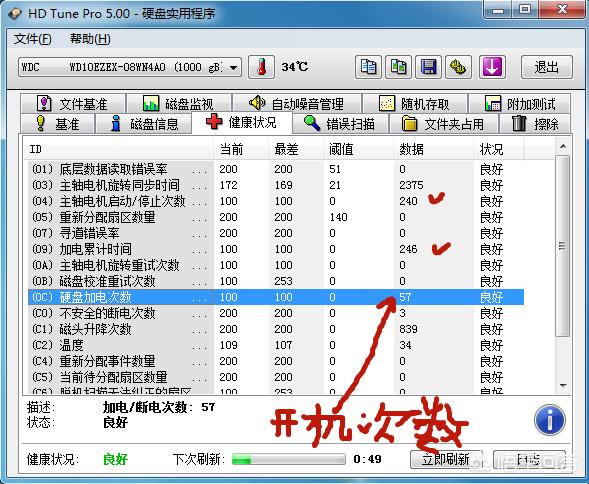Click the HD Tune title bar app icon
This screenshot has width=589, height=484.
(15, 14)
